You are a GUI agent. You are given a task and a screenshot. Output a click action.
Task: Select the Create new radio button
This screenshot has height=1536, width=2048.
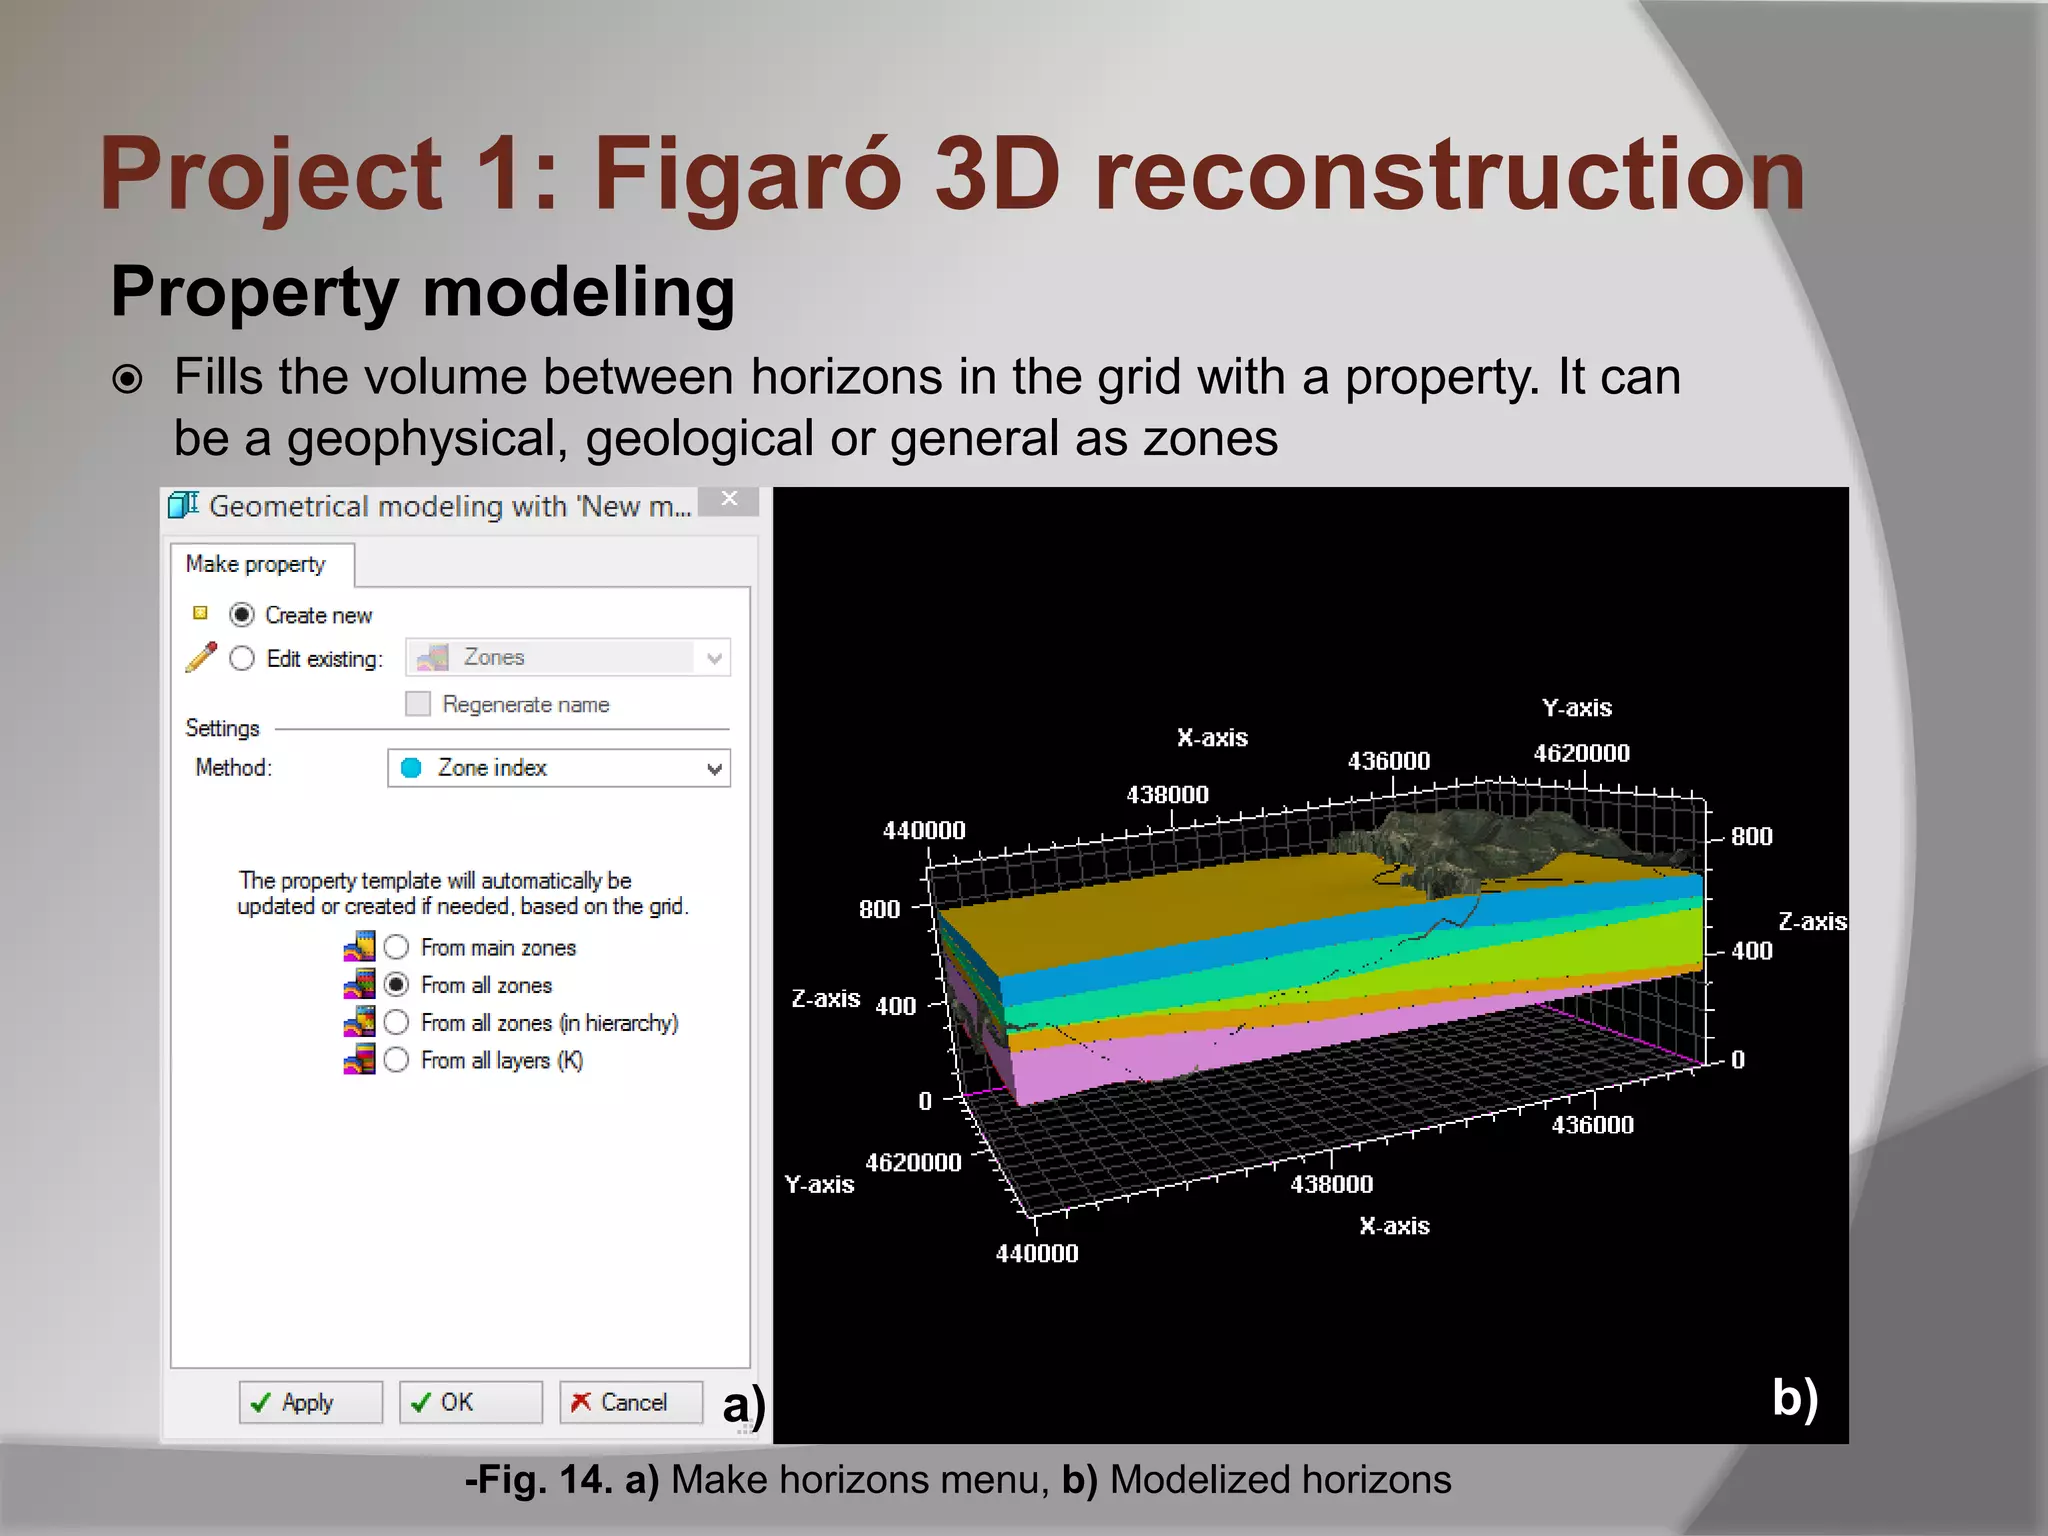pyautogui.click(x=242, y=614)
